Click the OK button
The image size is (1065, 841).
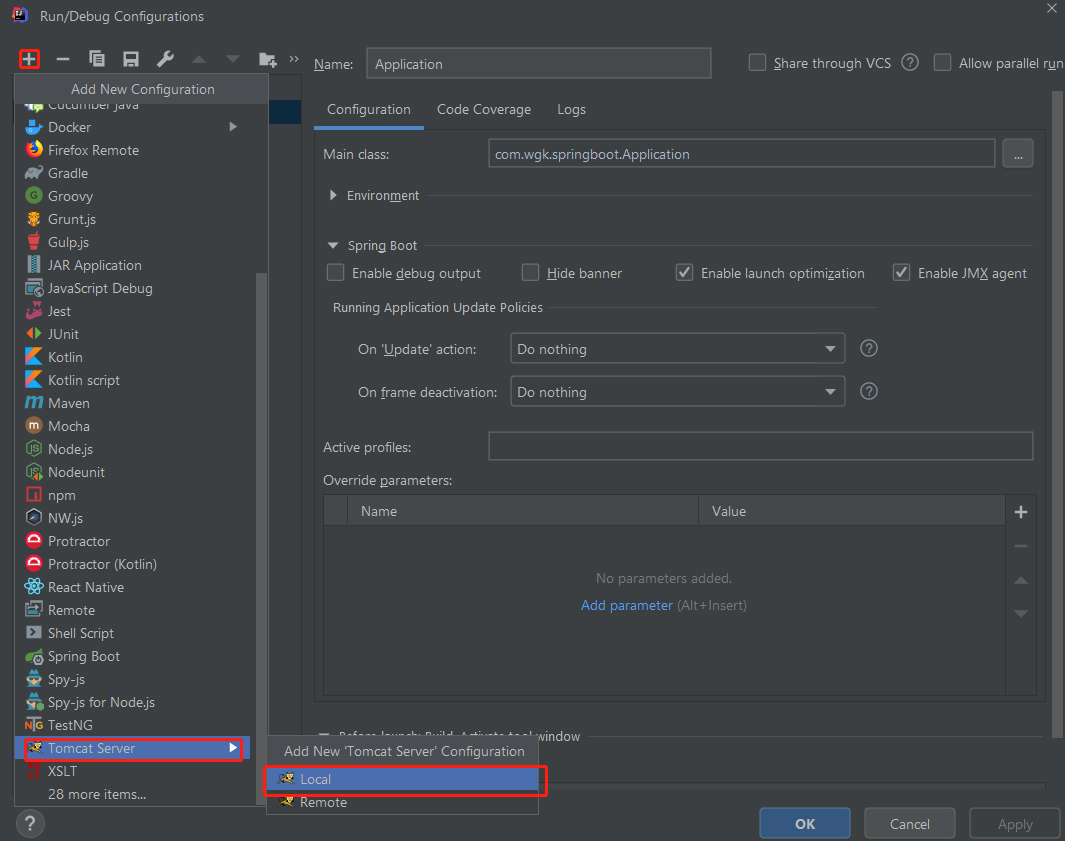(x=805, y=823)
